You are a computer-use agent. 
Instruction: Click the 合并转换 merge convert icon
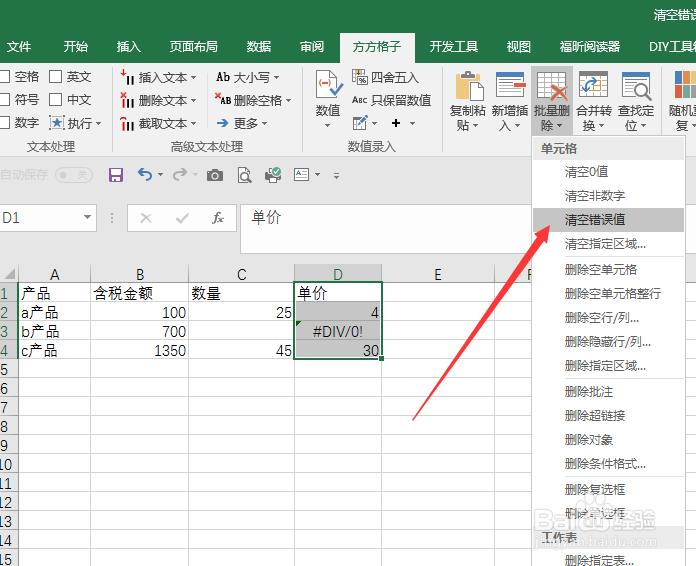593,84
